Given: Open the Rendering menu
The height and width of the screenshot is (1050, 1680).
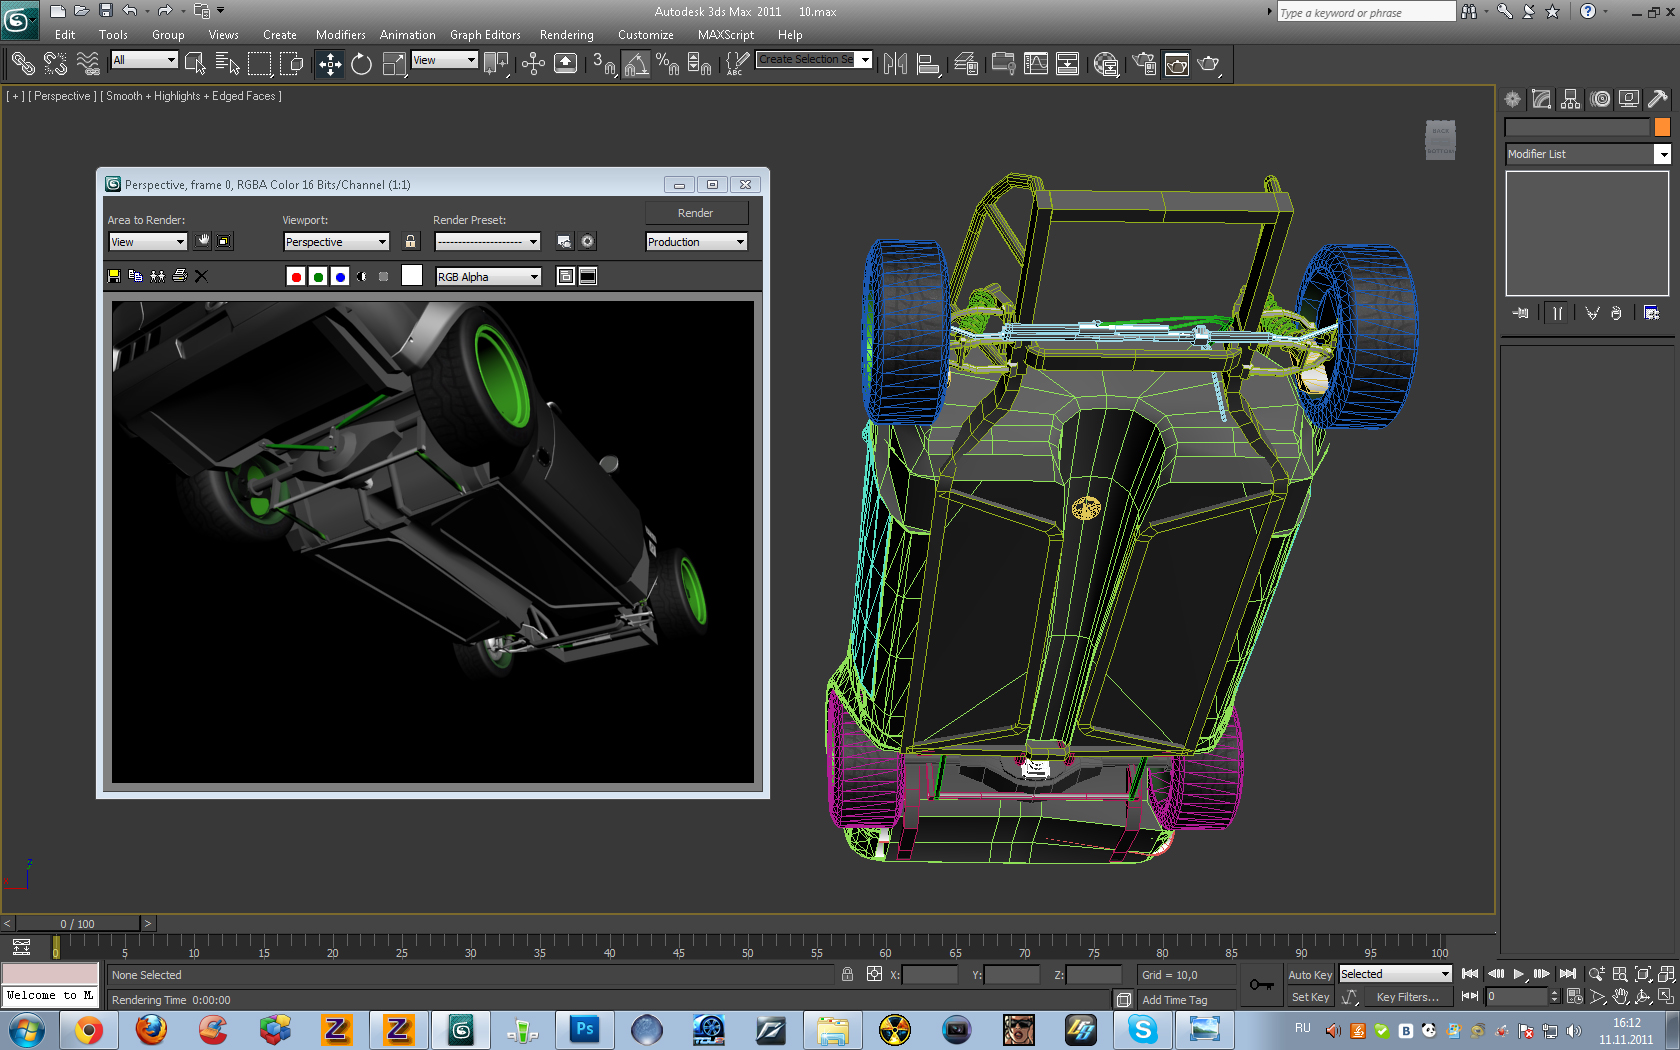Looking at the screenshot, I should click(x=566, y=35).
